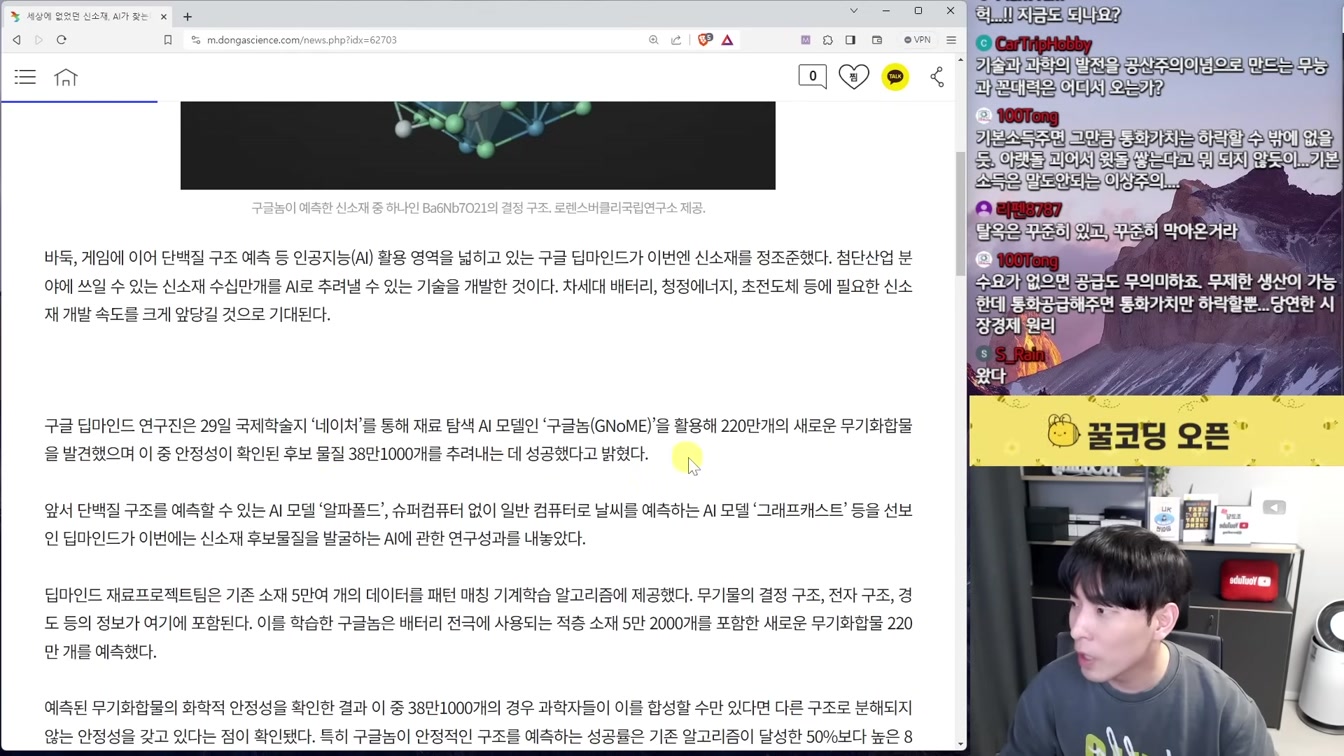Toggle the browser sidebar panel icon

[x=850, y=40]
